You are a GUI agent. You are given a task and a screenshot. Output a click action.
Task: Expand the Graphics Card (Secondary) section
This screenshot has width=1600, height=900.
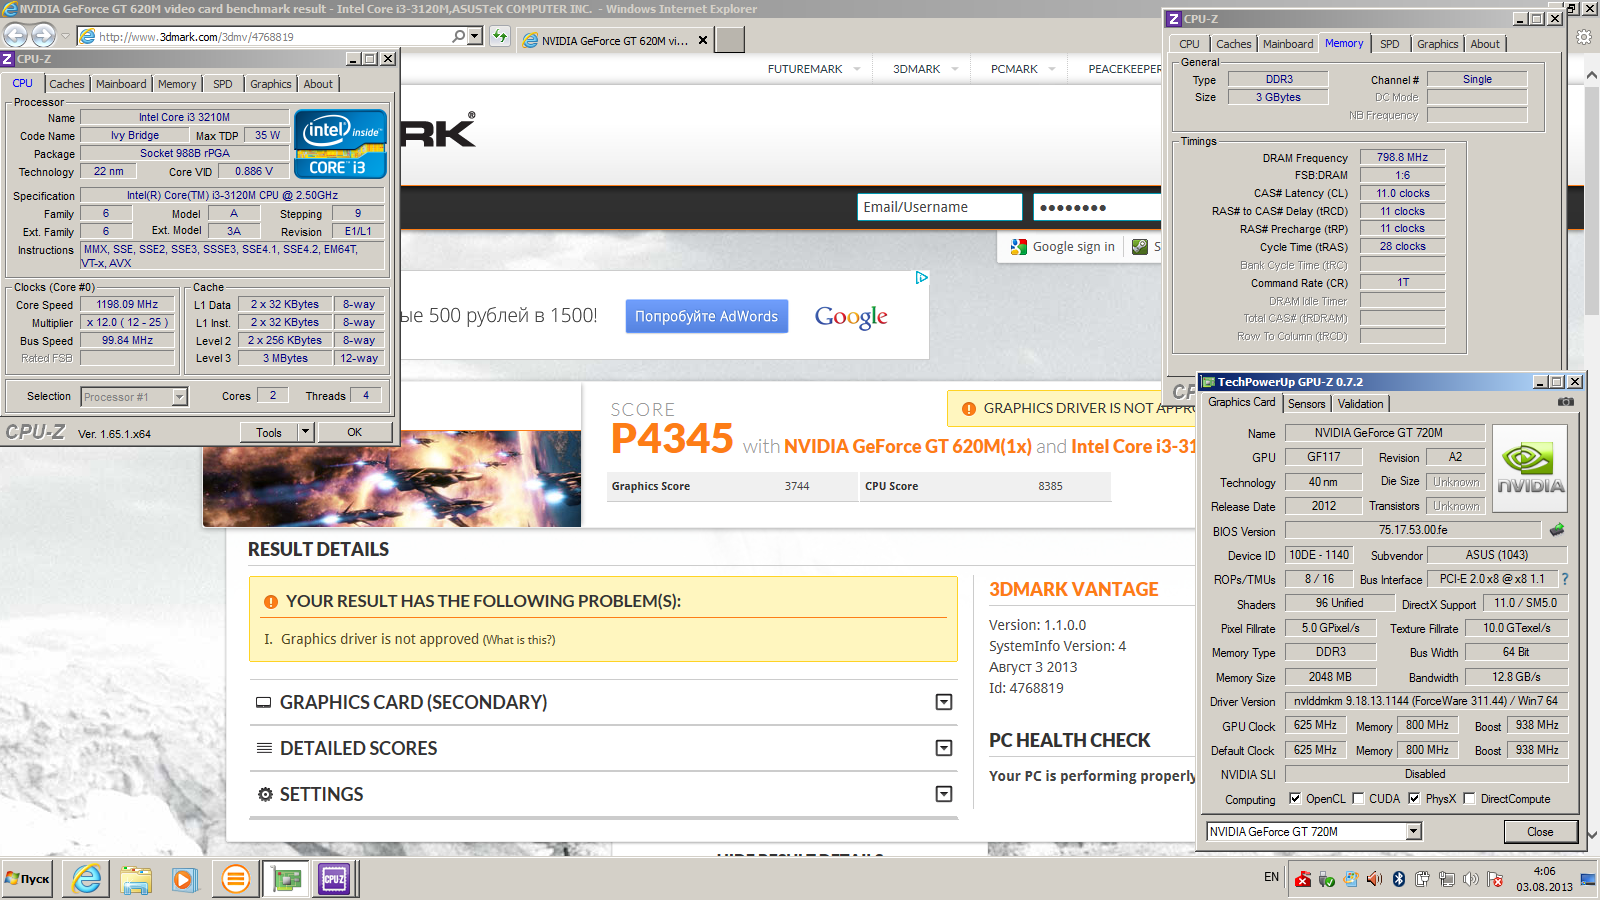coord(943,702)
